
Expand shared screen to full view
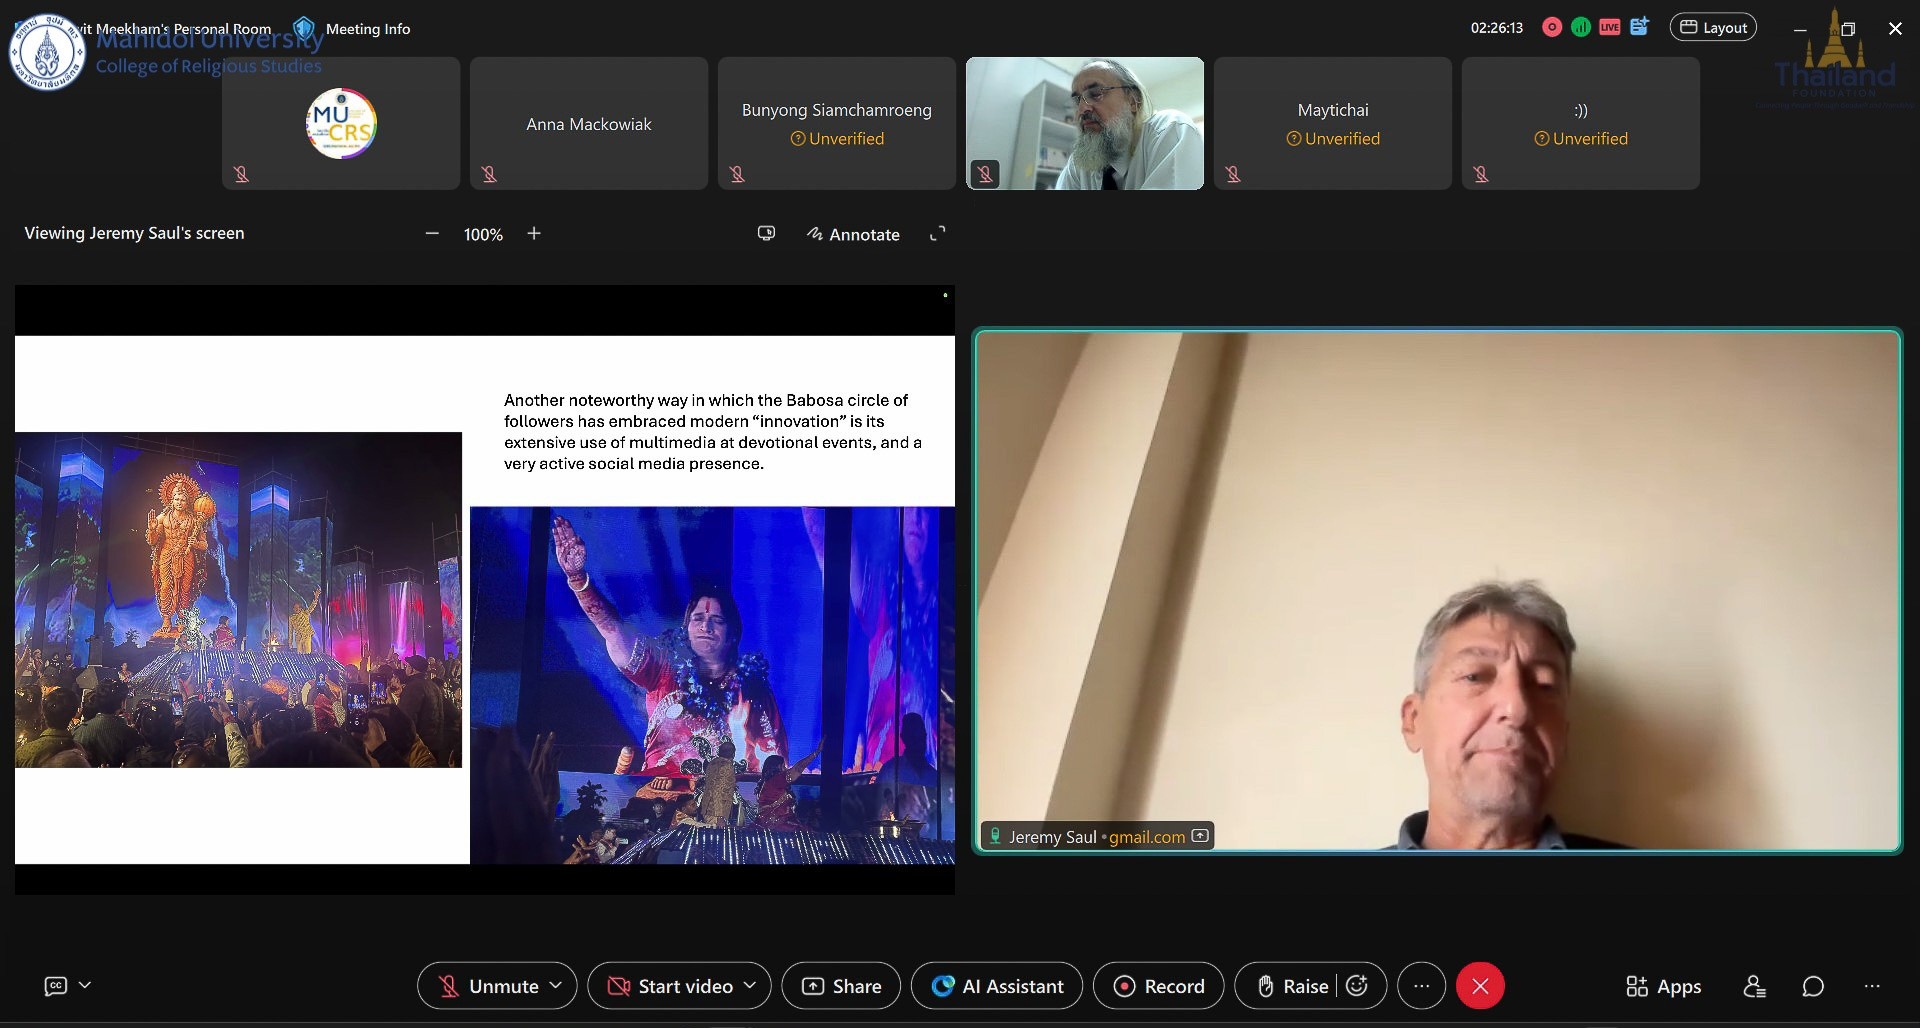pyautogui.click(x=937, y=234)
